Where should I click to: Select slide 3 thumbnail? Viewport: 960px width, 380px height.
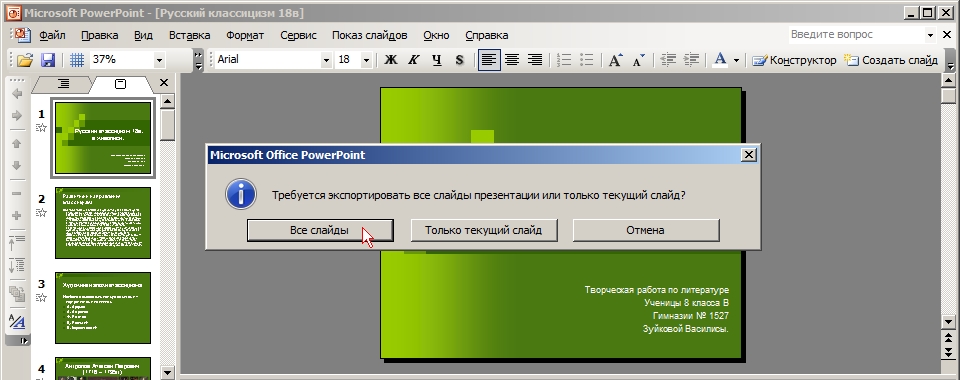coord(103,308)
